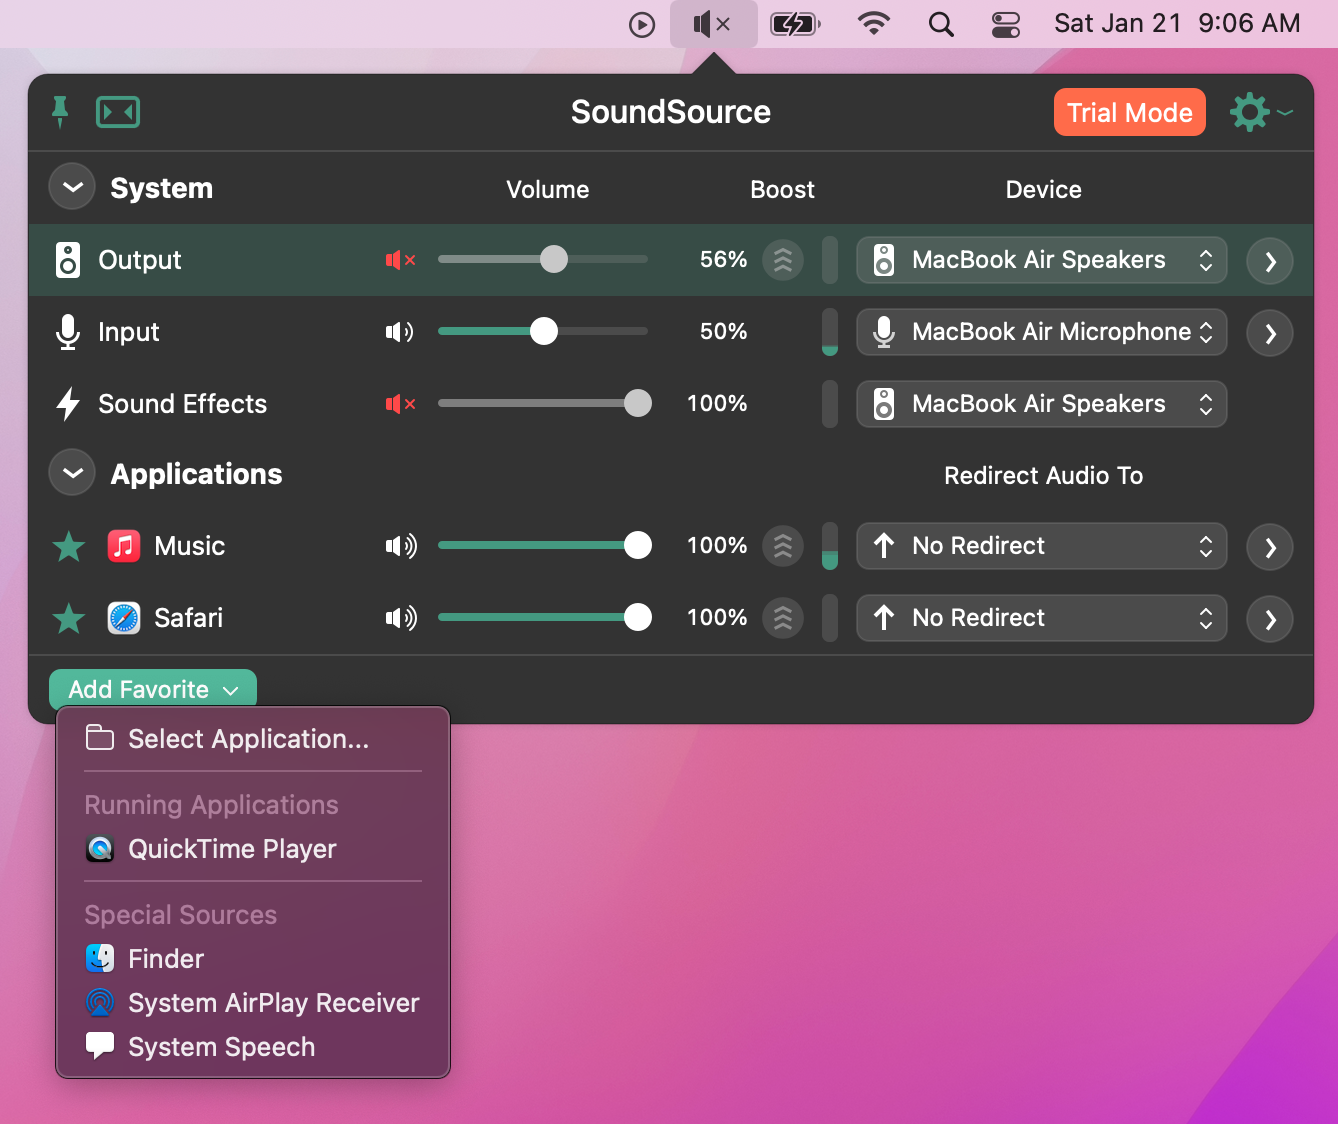The image size is (1338, 1124).
Task: Click the System AirPlay Receiver icon
Action: pos(100,1002)
